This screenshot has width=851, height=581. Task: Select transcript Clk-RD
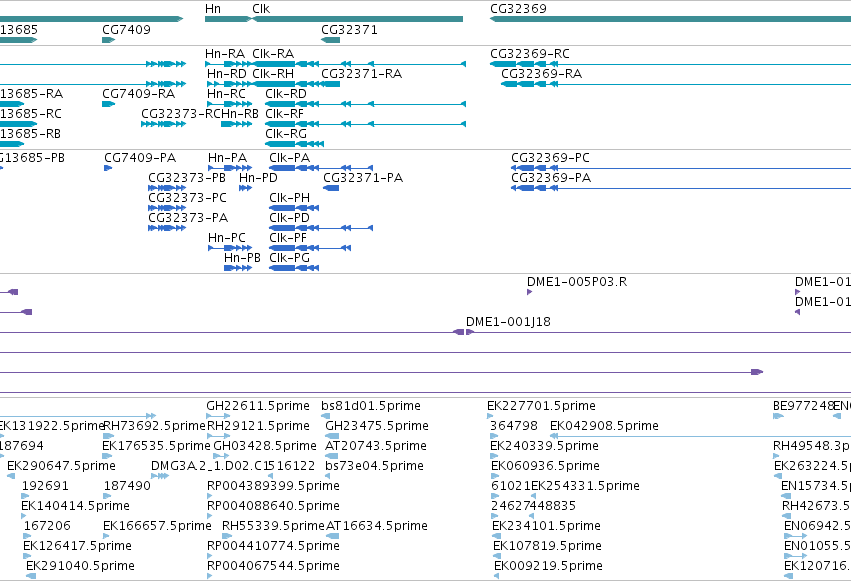[x=286, y=94]
